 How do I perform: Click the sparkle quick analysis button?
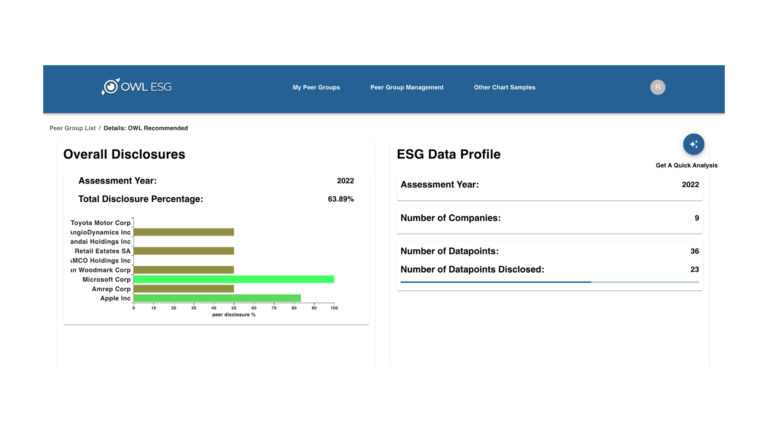[x=693, y=144]
